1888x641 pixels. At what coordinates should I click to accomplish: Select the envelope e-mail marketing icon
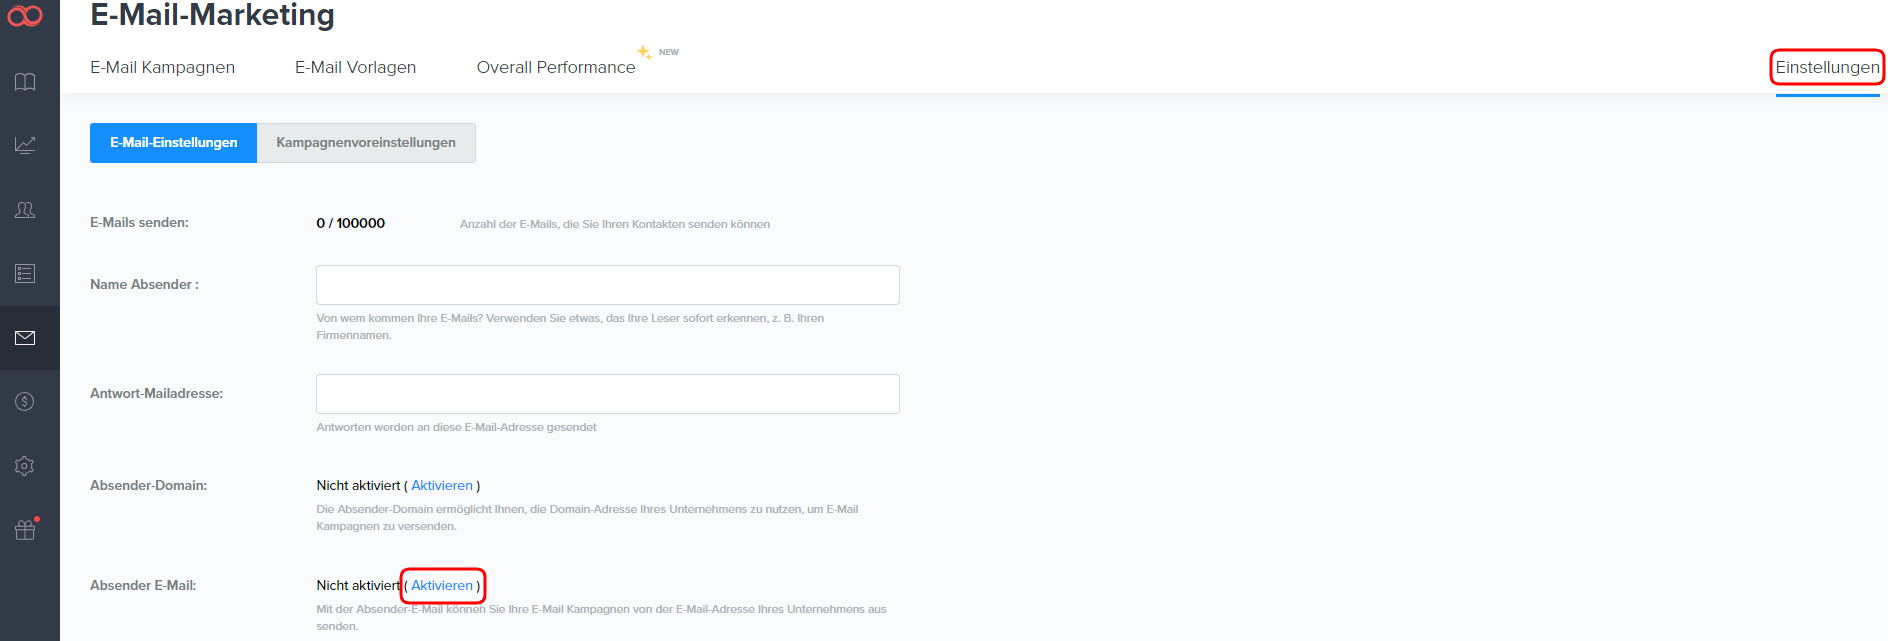(x=25, y=338)
